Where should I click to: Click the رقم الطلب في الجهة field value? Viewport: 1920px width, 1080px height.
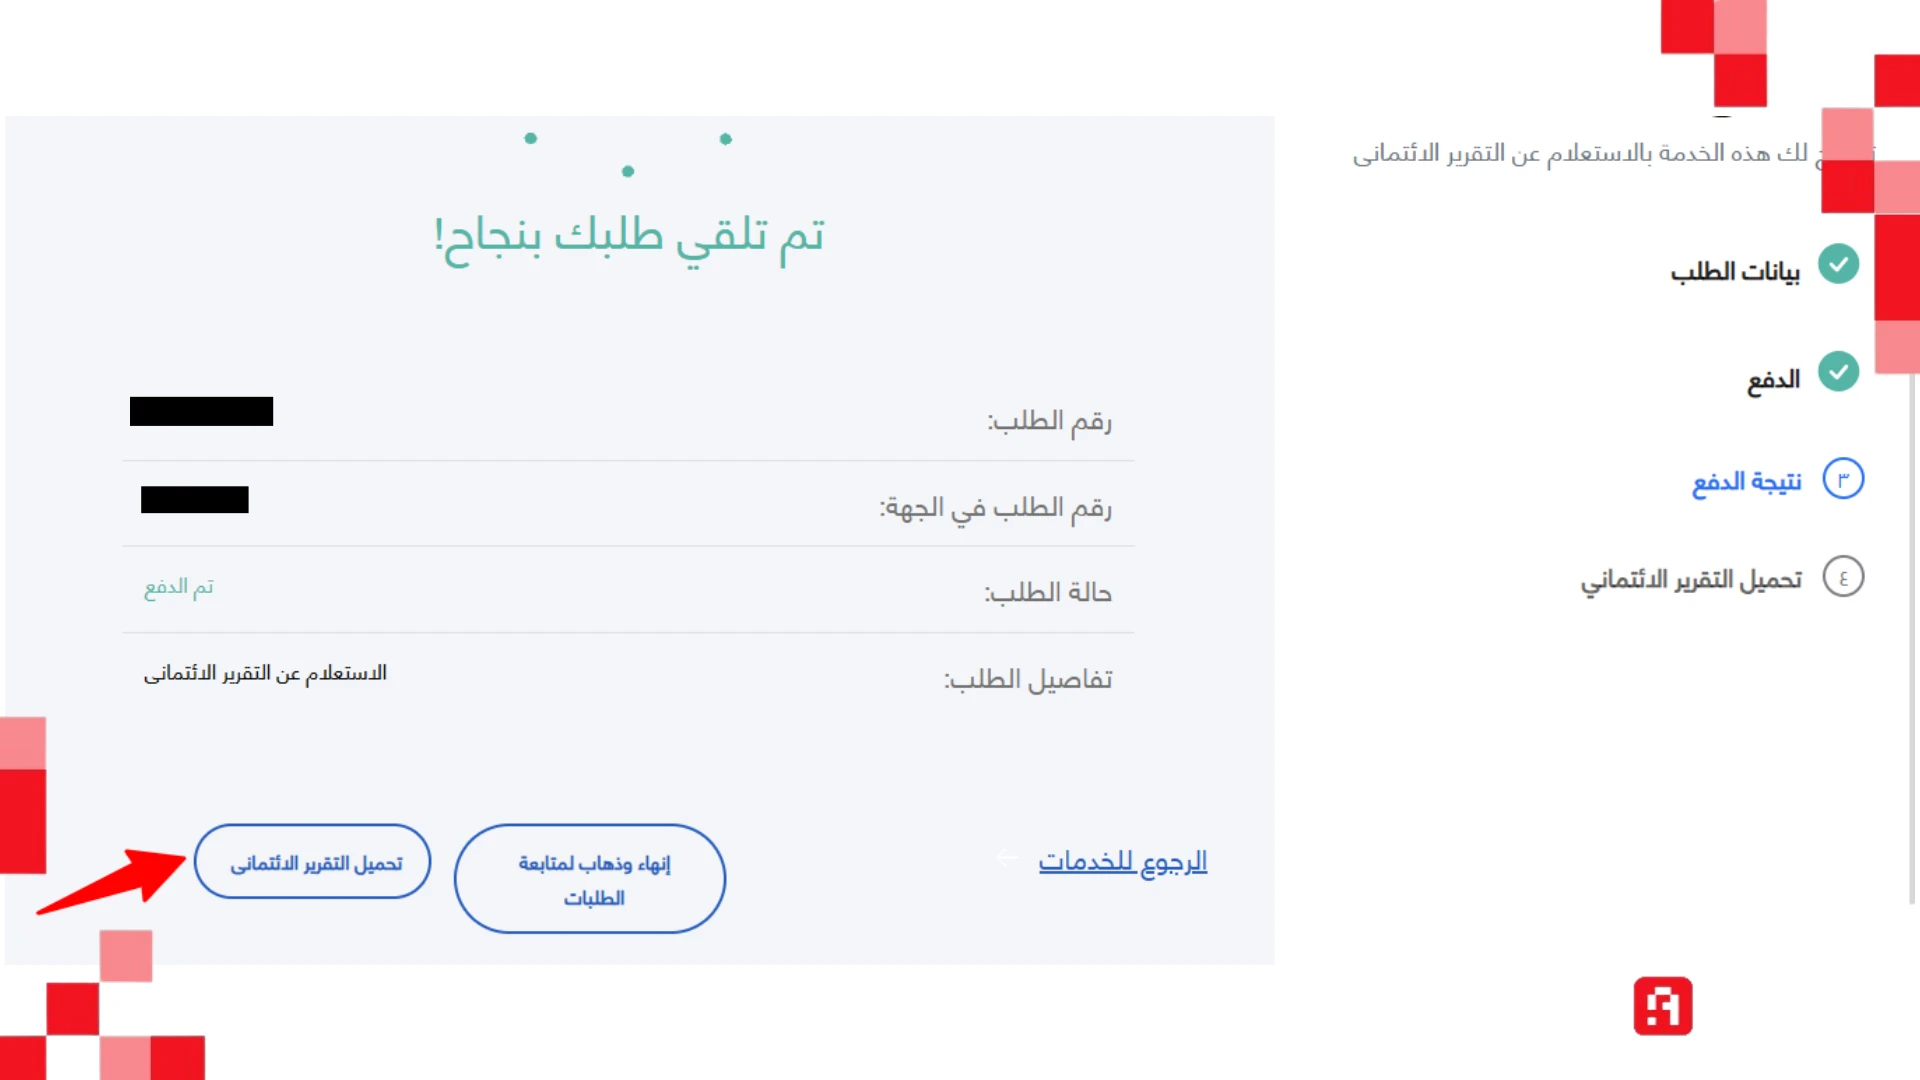pos(194,500)
